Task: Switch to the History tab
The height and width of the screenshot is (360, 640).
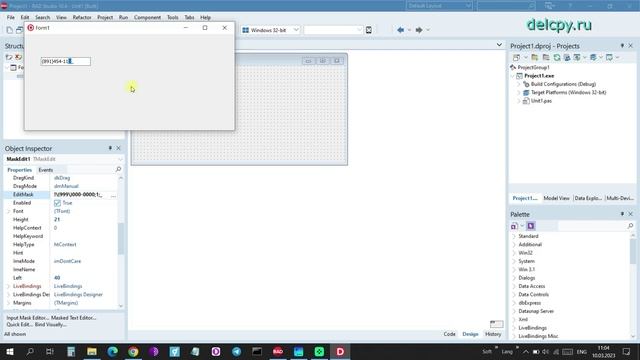Action: (493, 334)
